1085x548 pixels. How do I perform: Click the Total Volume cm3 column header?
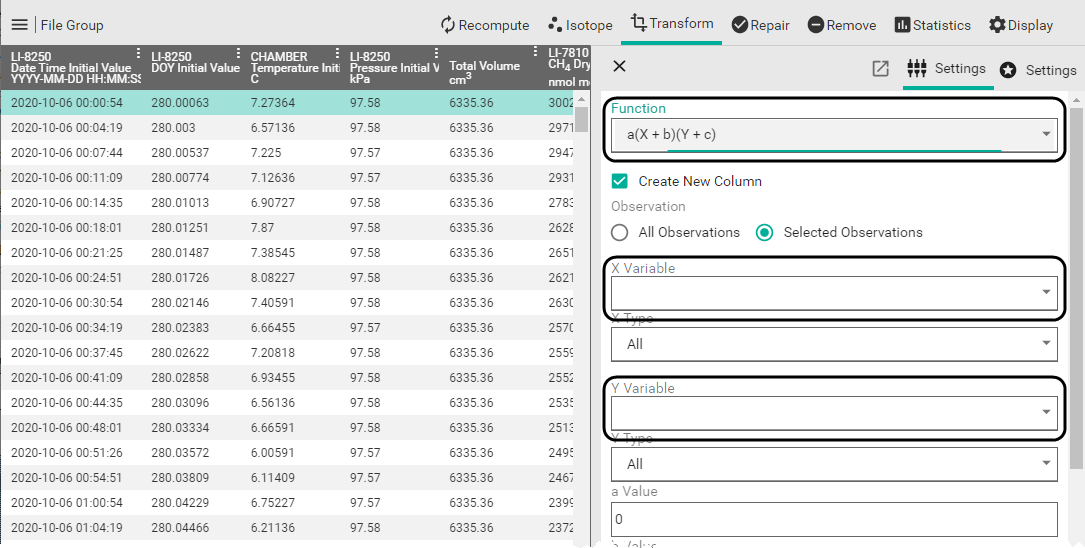(x=484, y=71)
